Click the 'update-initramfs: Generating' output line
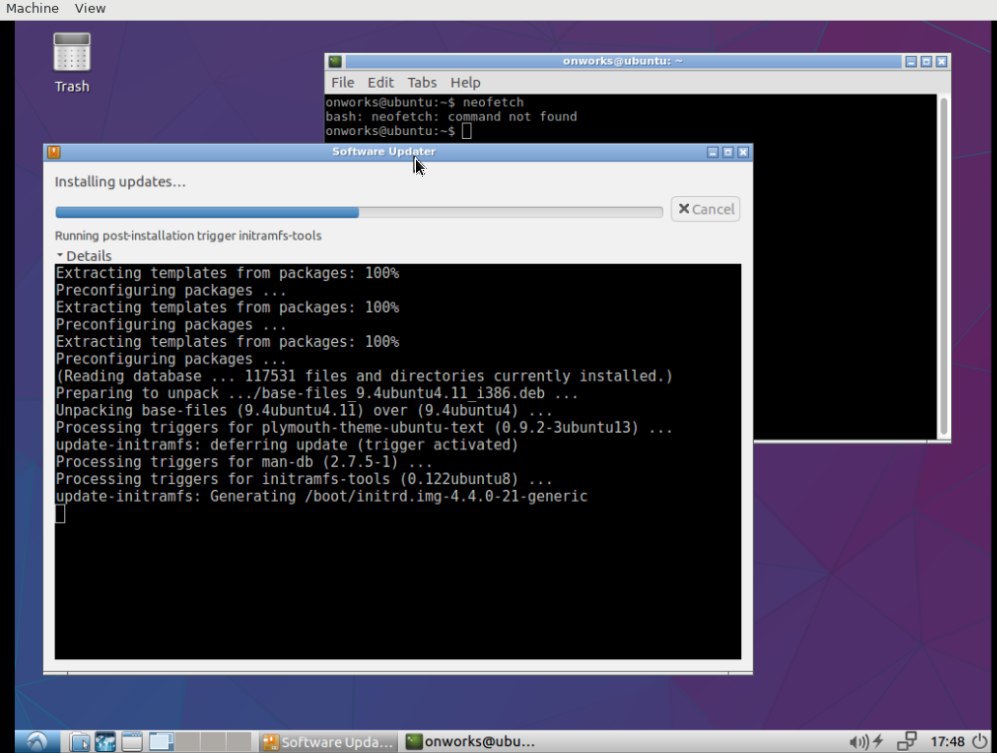 (x=321, y=496)
